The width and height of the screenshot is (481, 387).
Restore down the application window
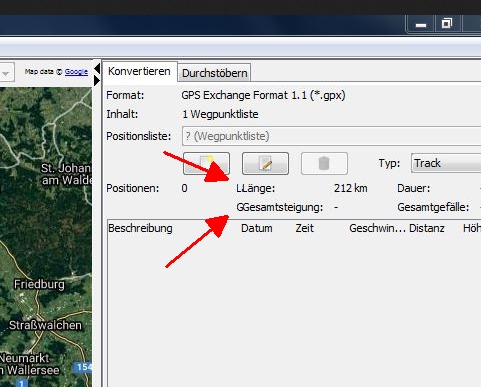(x=447, y=24)
